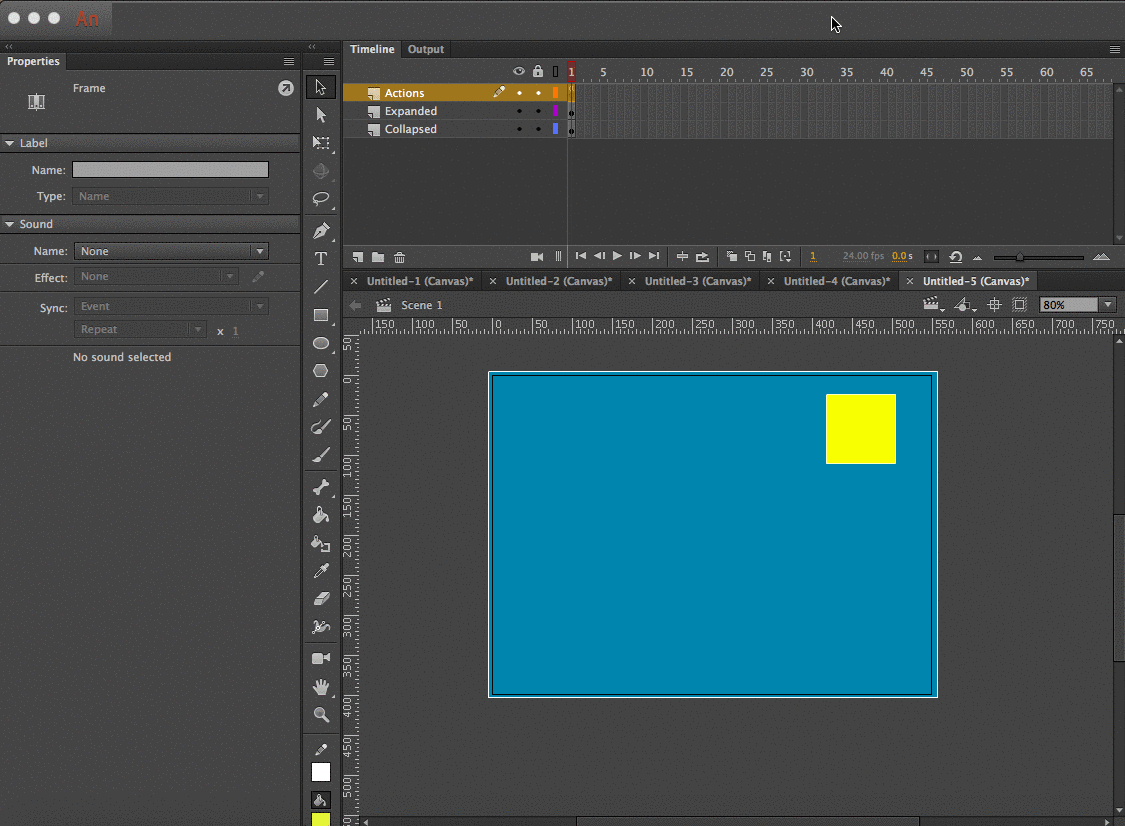Open the stage zoom percentage dropdown
Viewport: 1125px width, 826px height.
pyautogui.click(x=1107, y=305)
